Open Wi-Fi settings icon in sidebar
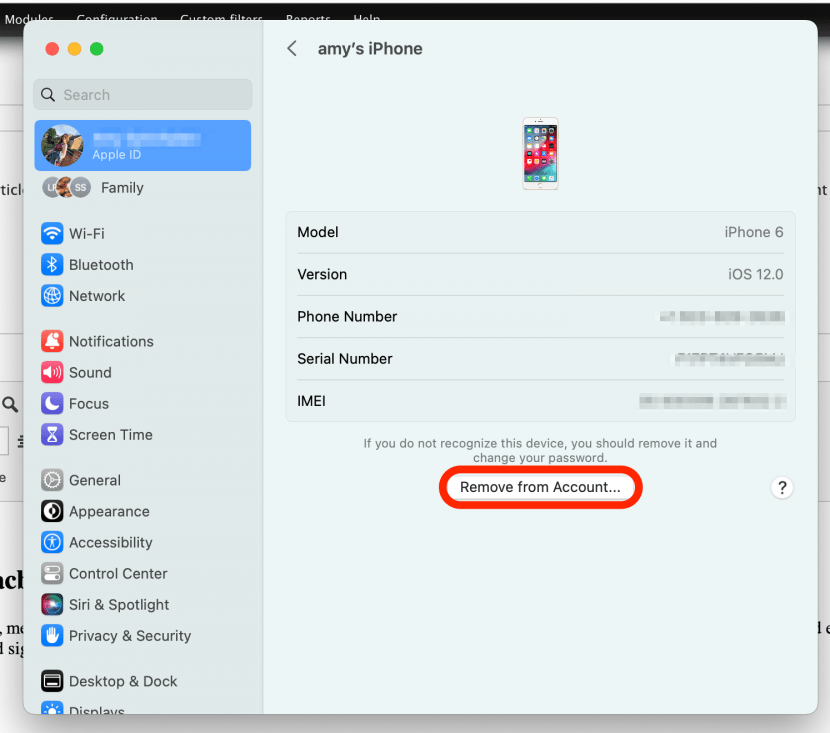830x733 pixels. [52, 234]
